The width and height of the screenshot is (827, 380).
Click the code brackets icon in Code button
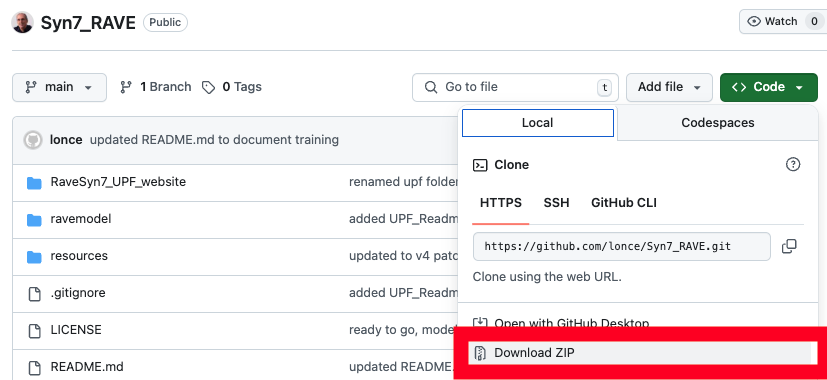(x=739, y=87)
